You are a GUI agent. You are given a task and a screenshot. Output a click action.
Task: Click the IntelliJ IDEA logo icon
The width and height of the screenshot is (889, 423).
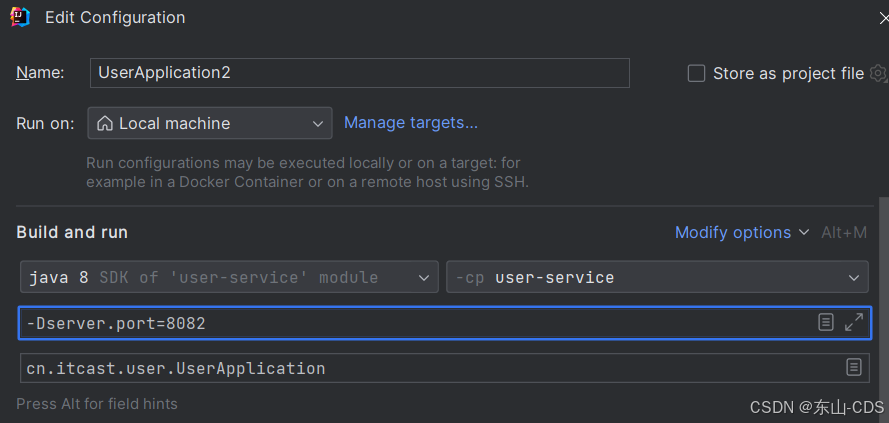tap(20, 16)
